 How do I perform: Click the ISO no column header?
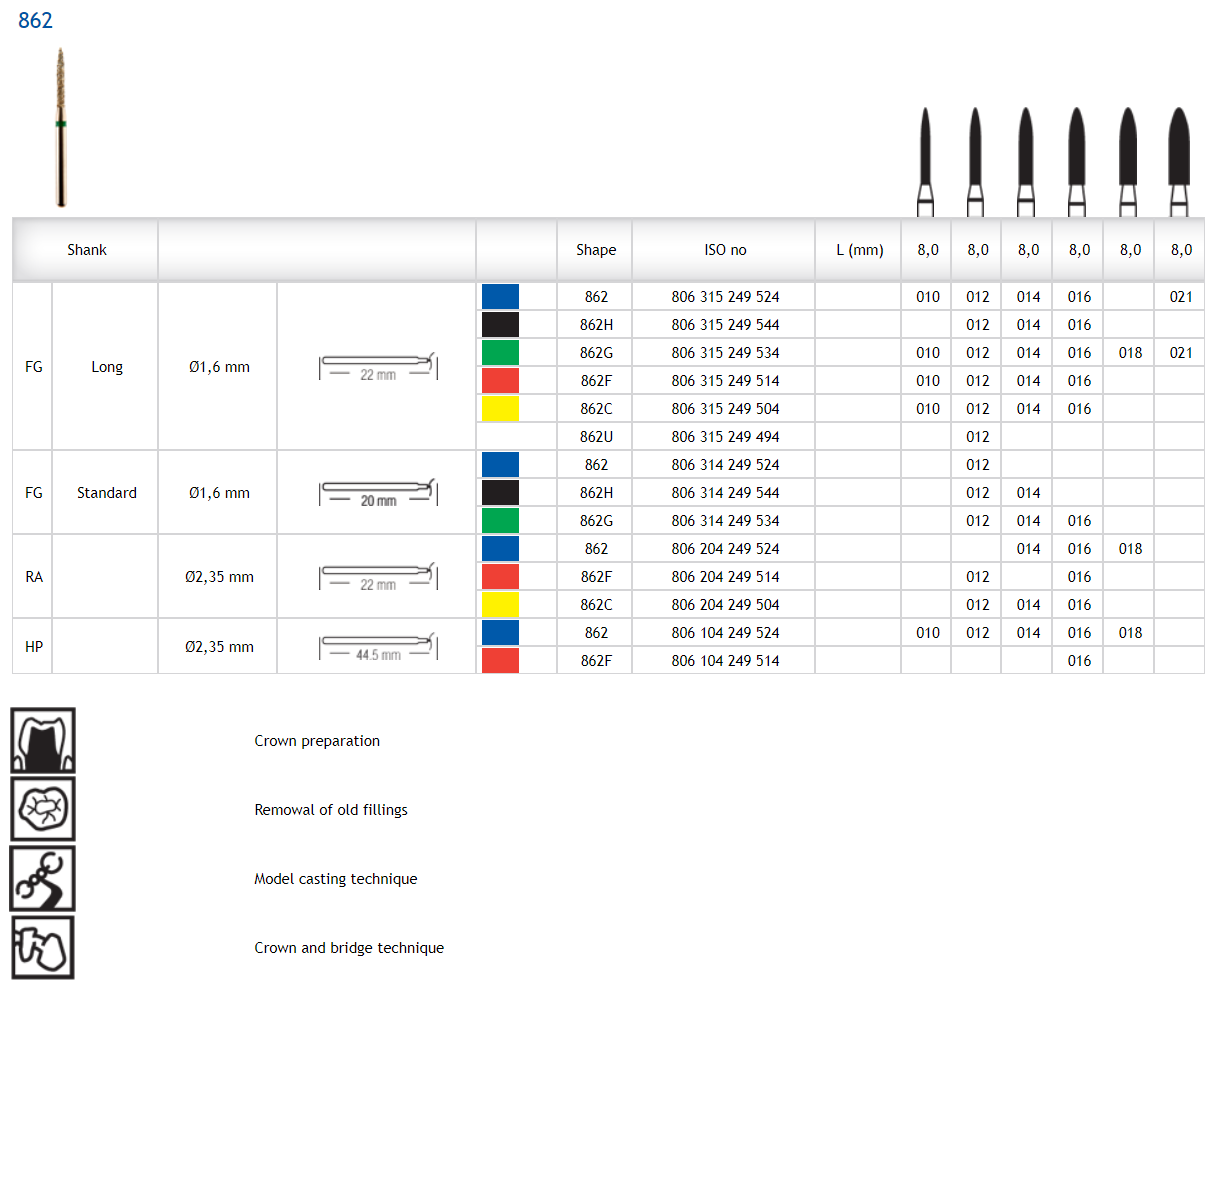coord(725,250)
